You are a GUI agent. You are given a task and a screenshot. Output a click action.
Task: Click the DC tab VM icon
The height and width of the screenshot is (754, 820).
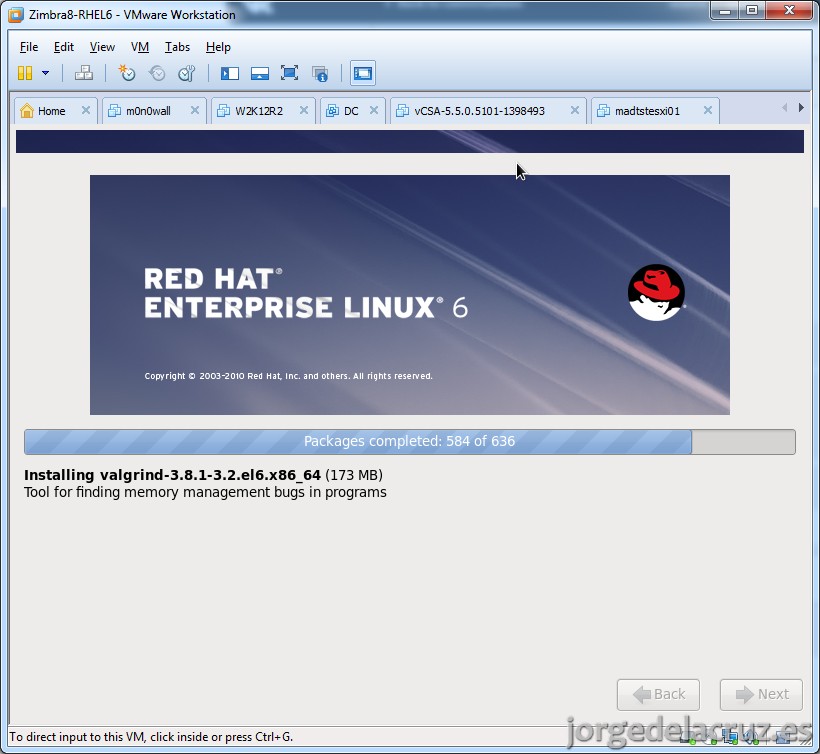point(332,110)
